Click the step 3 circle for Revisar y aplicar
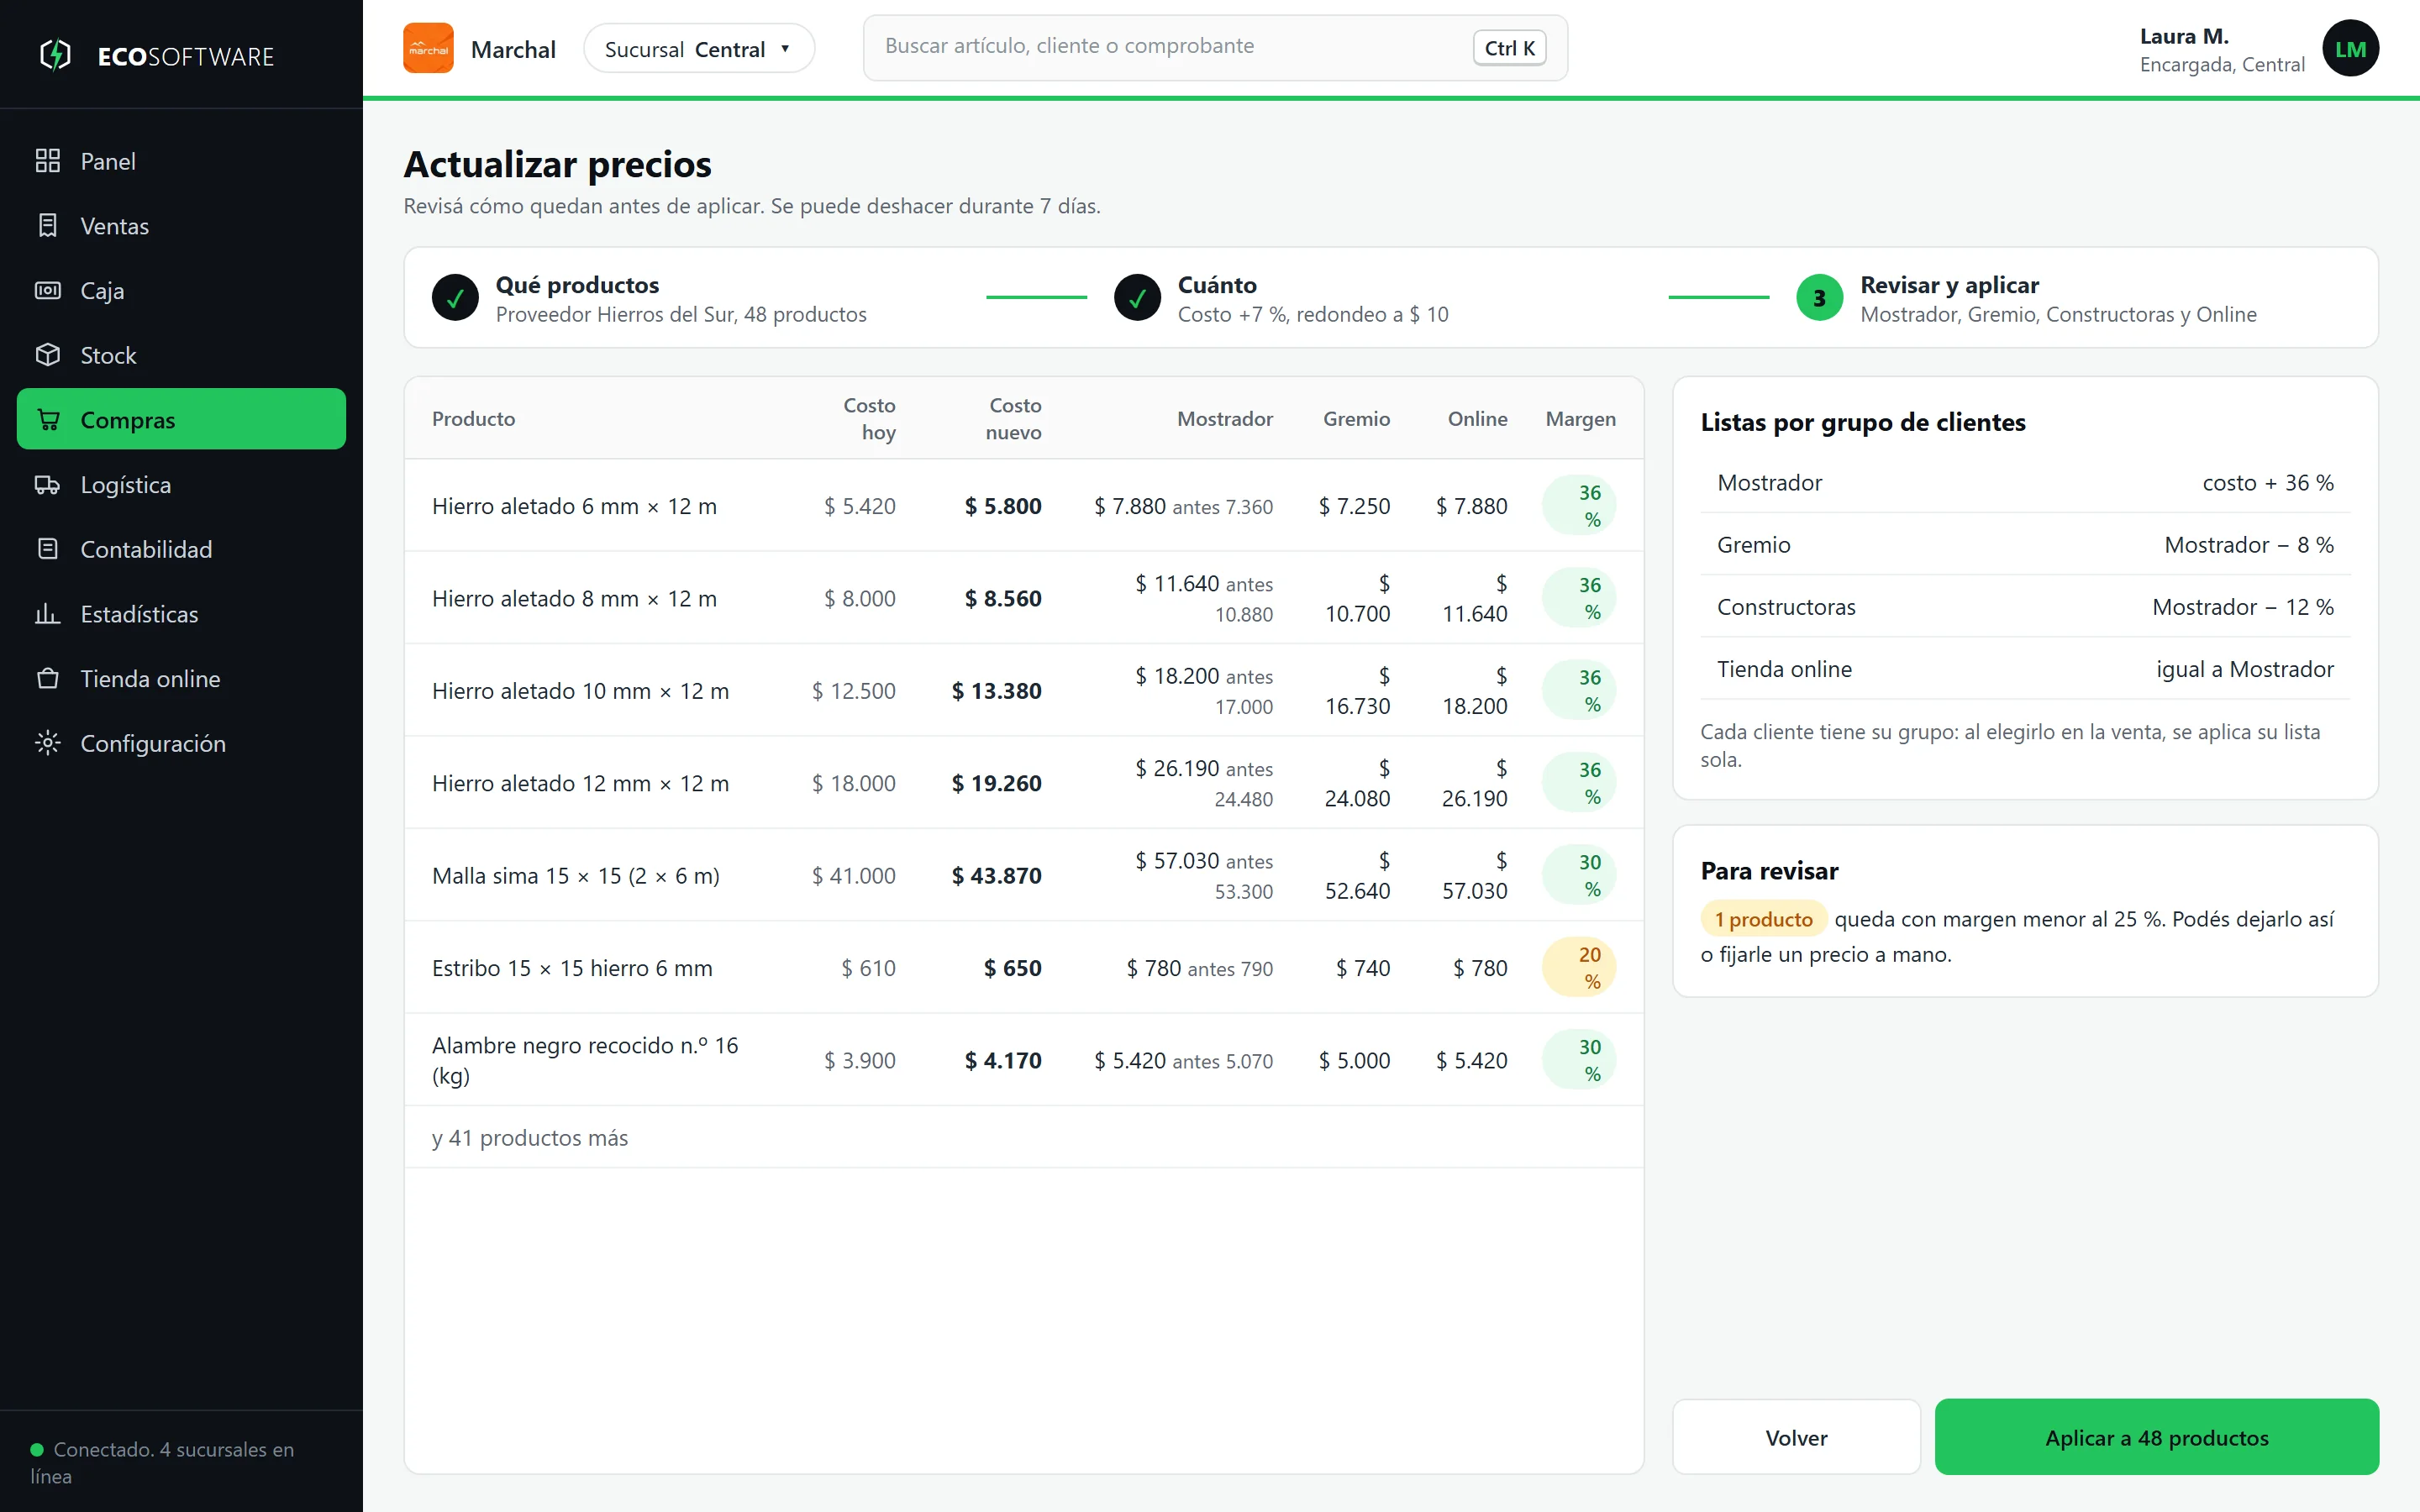2420x1512 pixels. 1819,298
